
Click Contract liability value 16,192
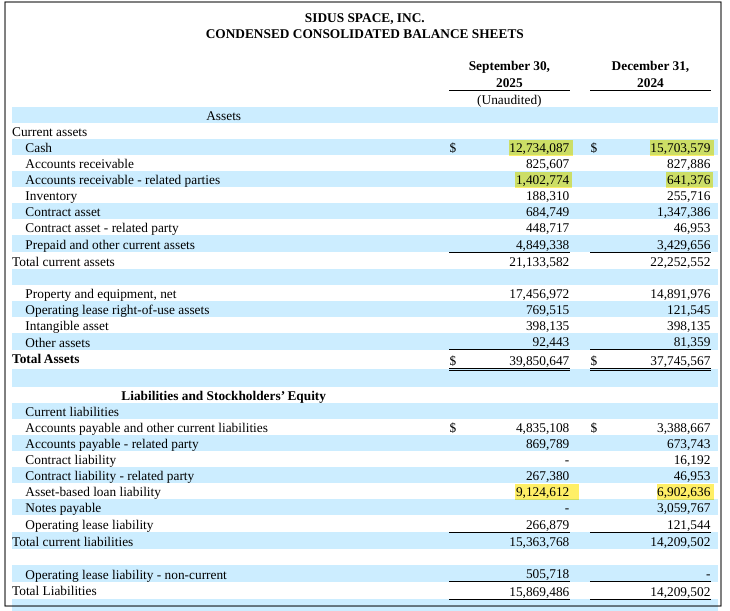(x=692, y=460)
